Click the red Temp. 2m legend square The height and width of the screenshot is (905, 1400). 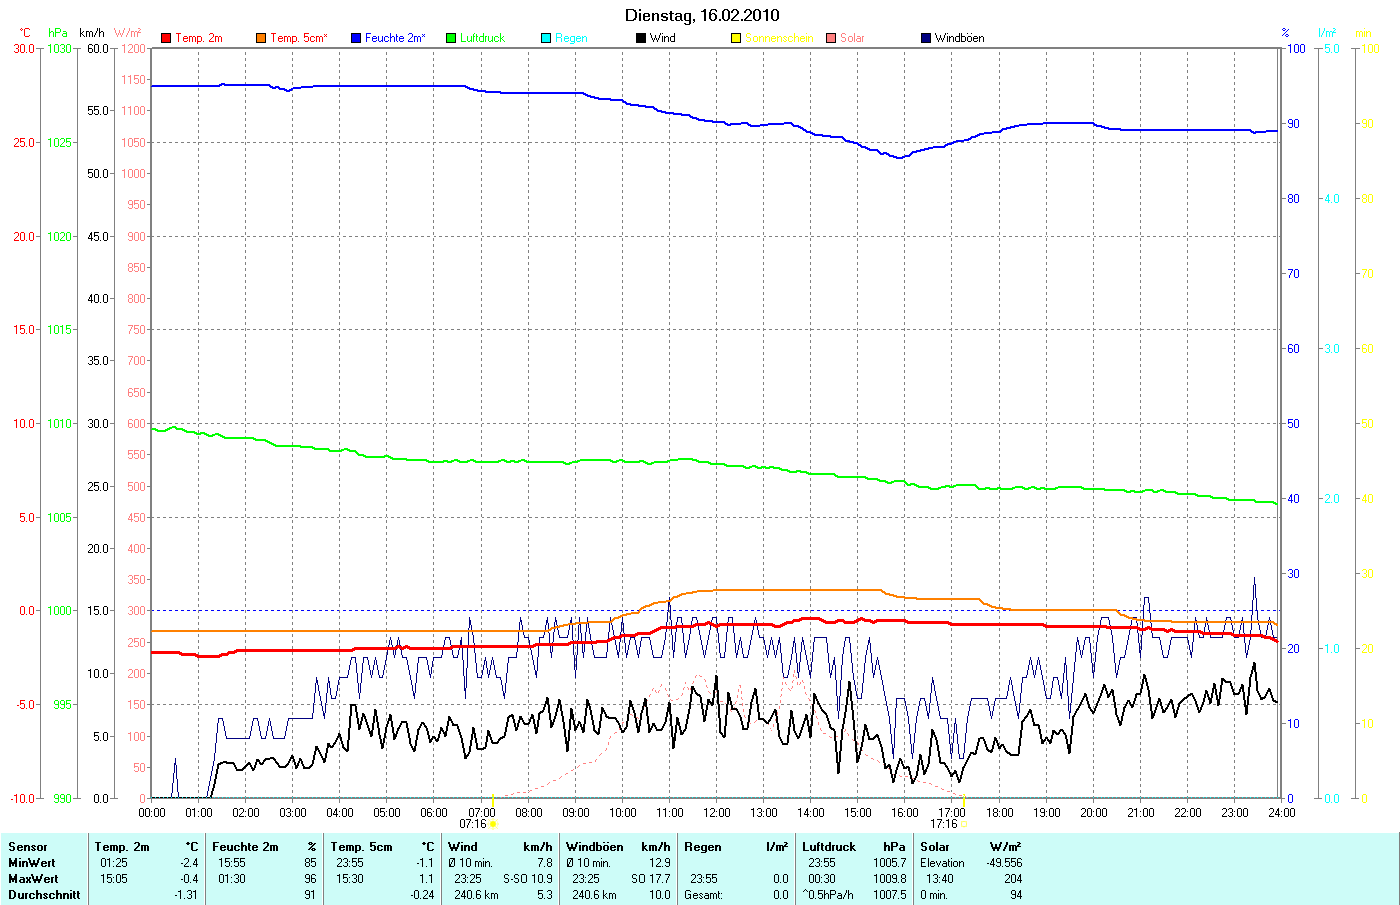click(167, 38)
